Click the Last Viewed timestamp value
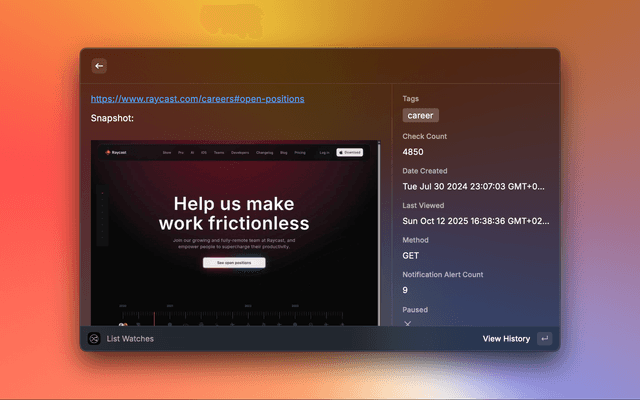 (x=476, y=221)
